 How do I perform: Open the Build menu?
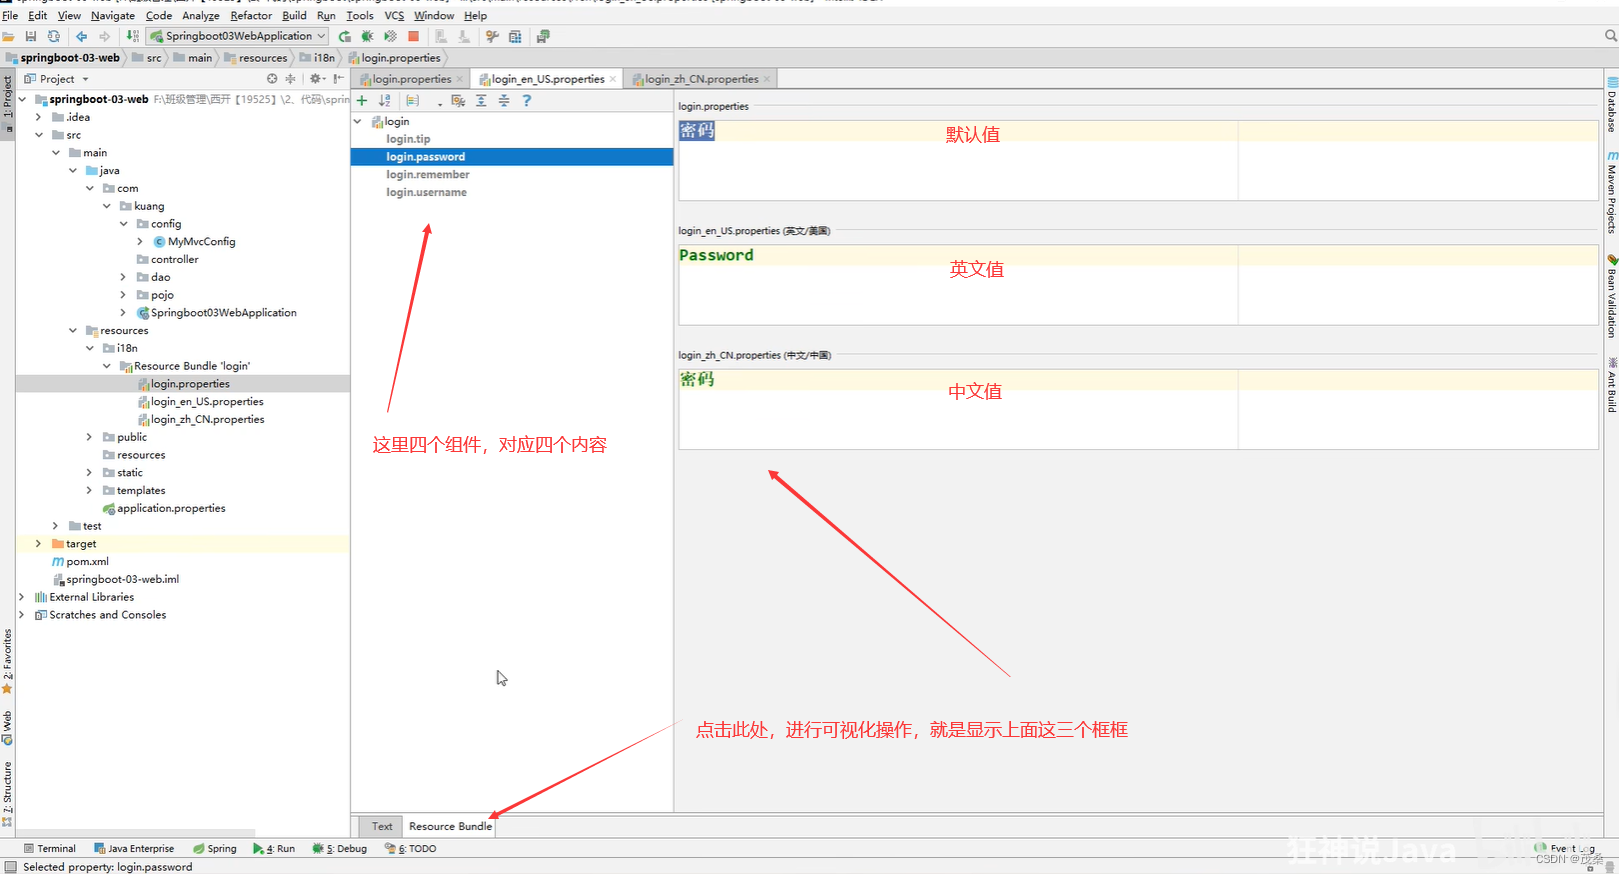point(294,16)
